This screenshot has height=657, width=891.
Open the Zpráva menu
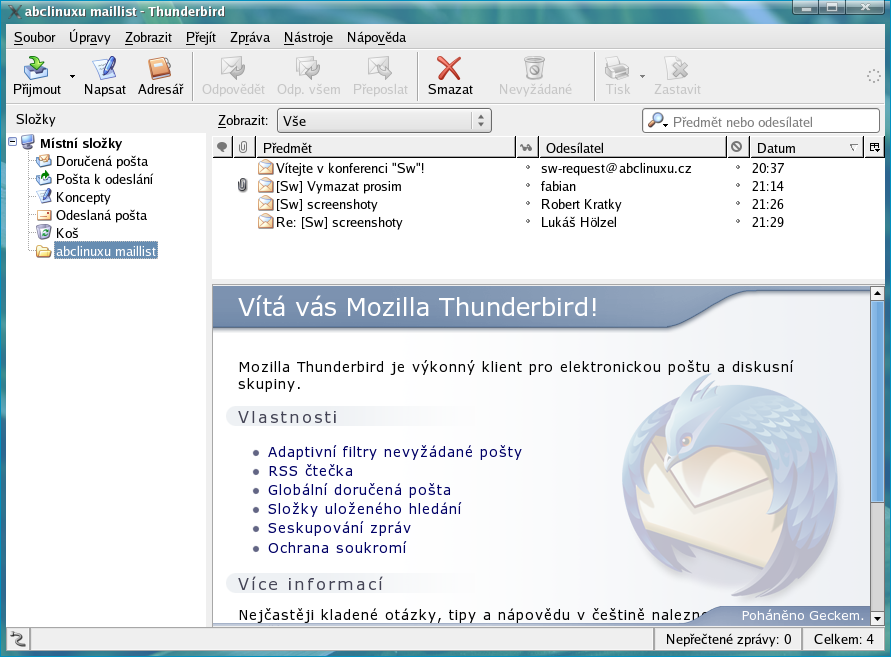(250, 38)
